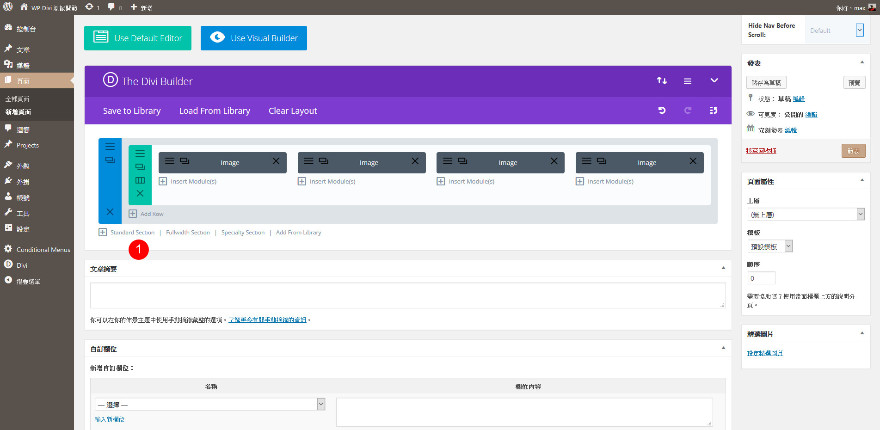Open the Divi Builder history icon
Viewport: 880px width, 430px height.
(713, 111)
